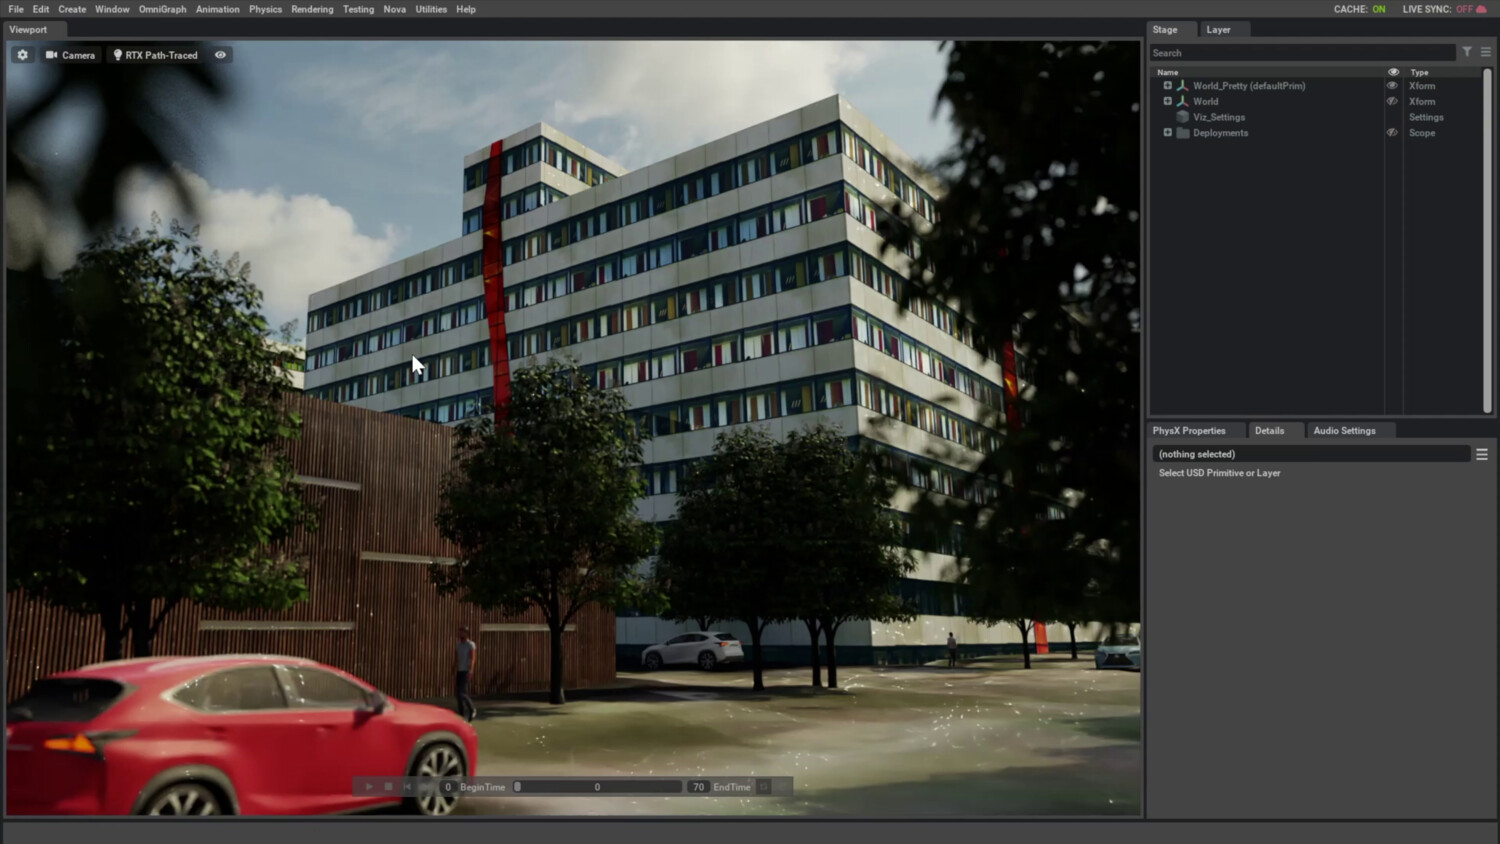Select the RTX Path-Traced lightbulb icon
Image resolution: width=1500 pixels, height=844 pixels.
click(116, 55)
